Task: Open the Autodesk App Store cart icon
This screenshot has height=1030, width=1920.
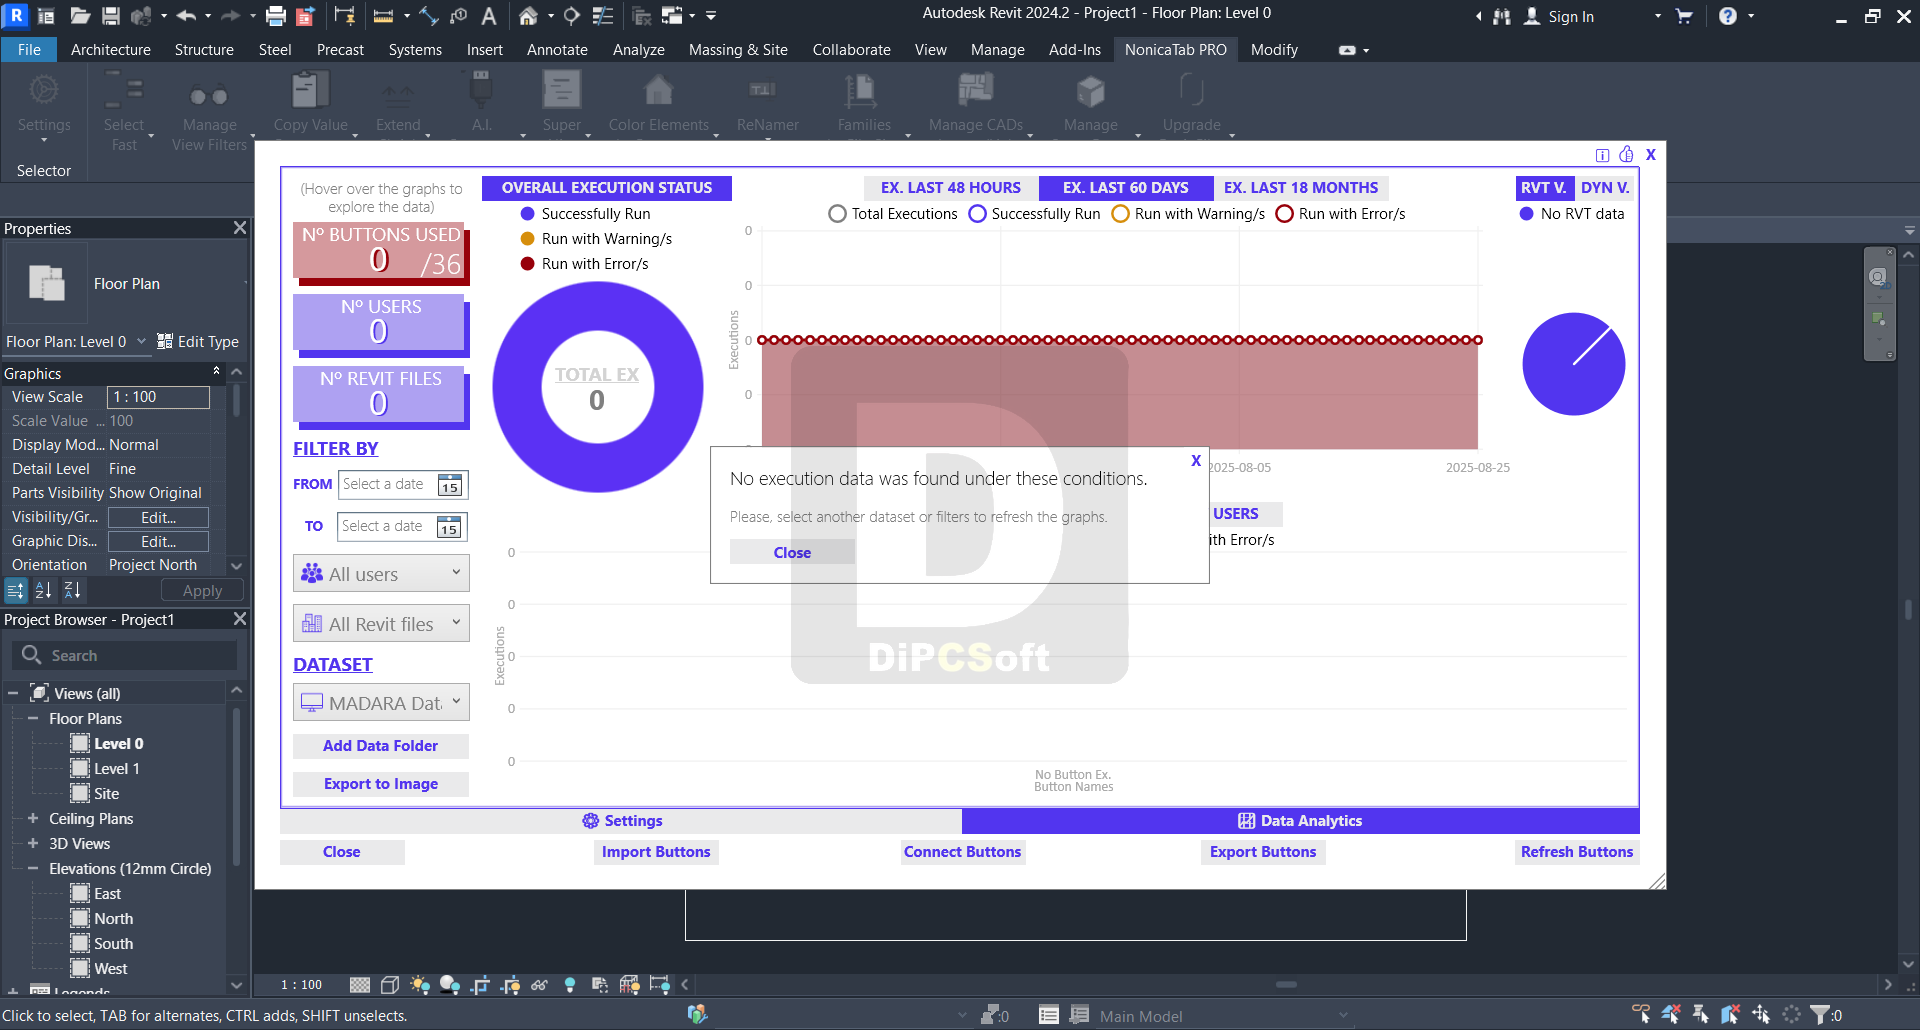Action: [1684, 16]
